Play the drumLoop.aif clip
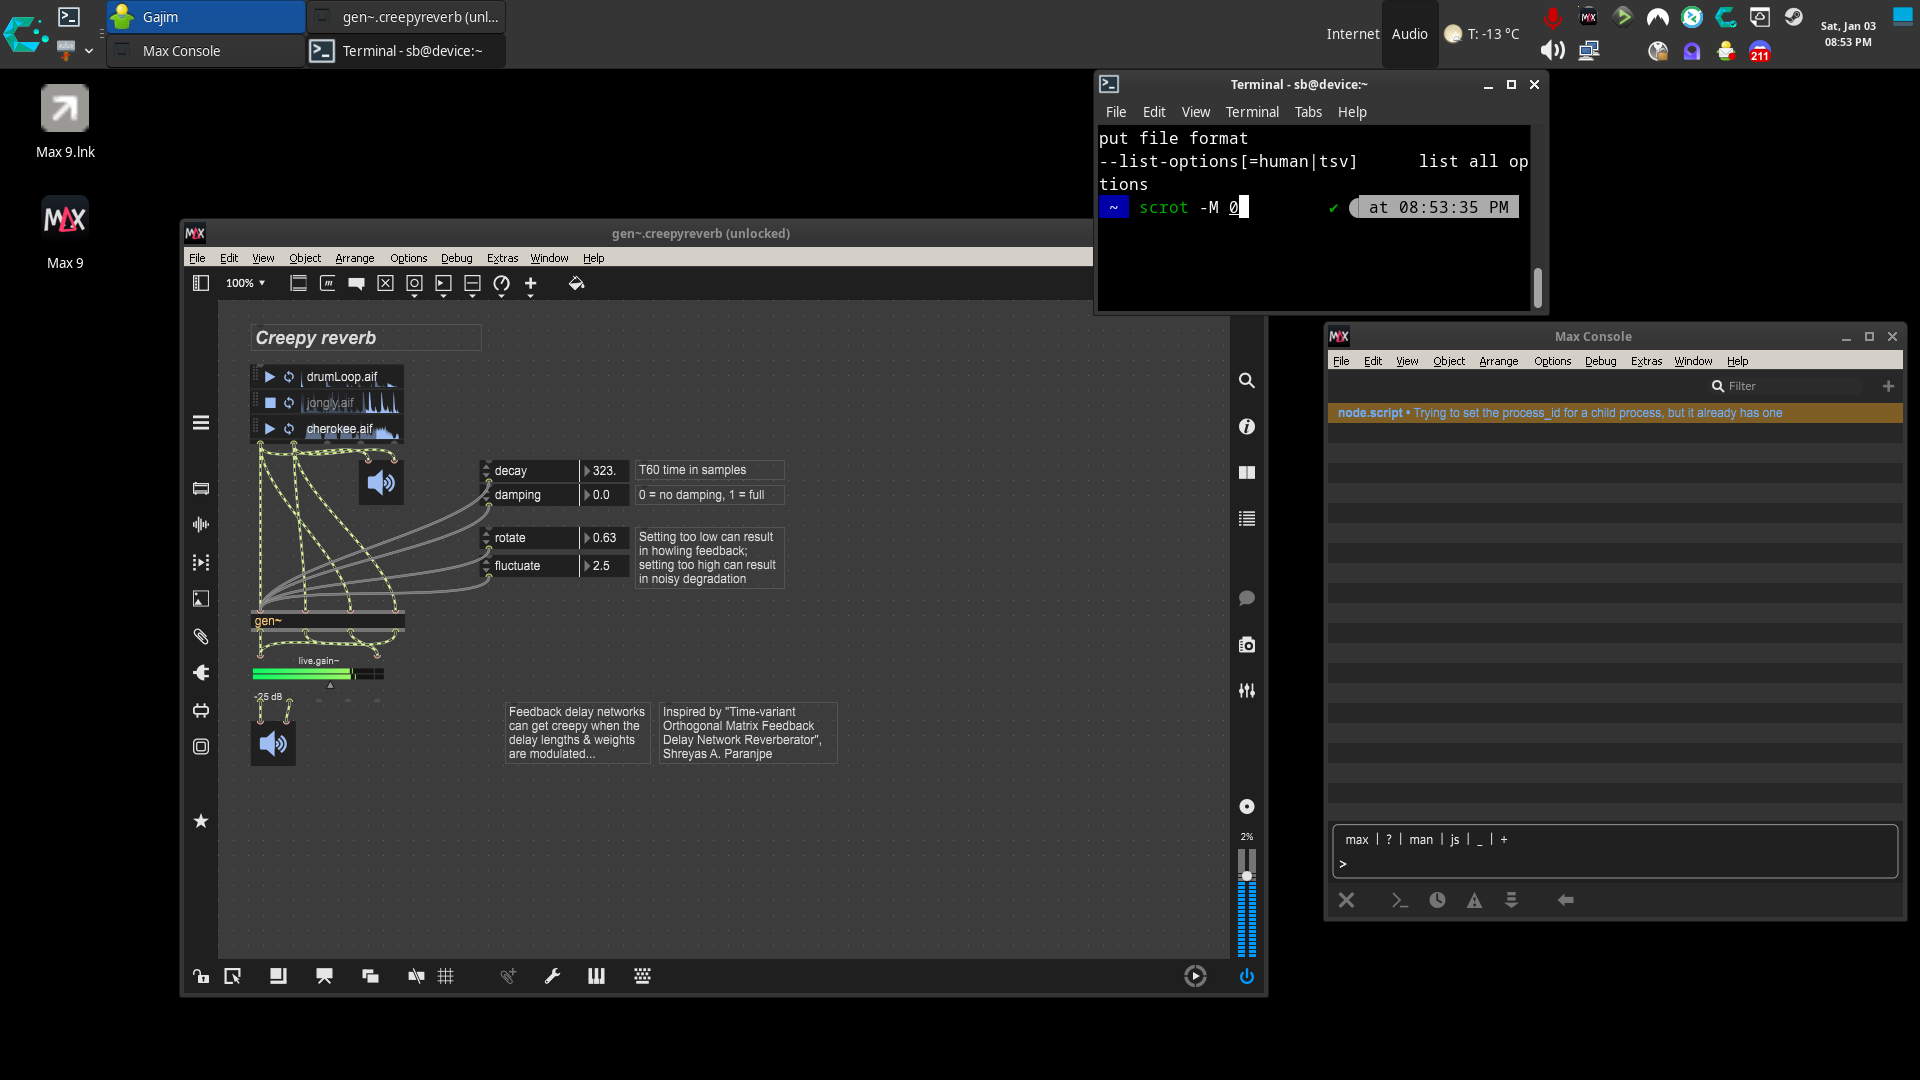Viewport: 1920px width, 1080px height. pyautogui.click(x=269, y=377)
